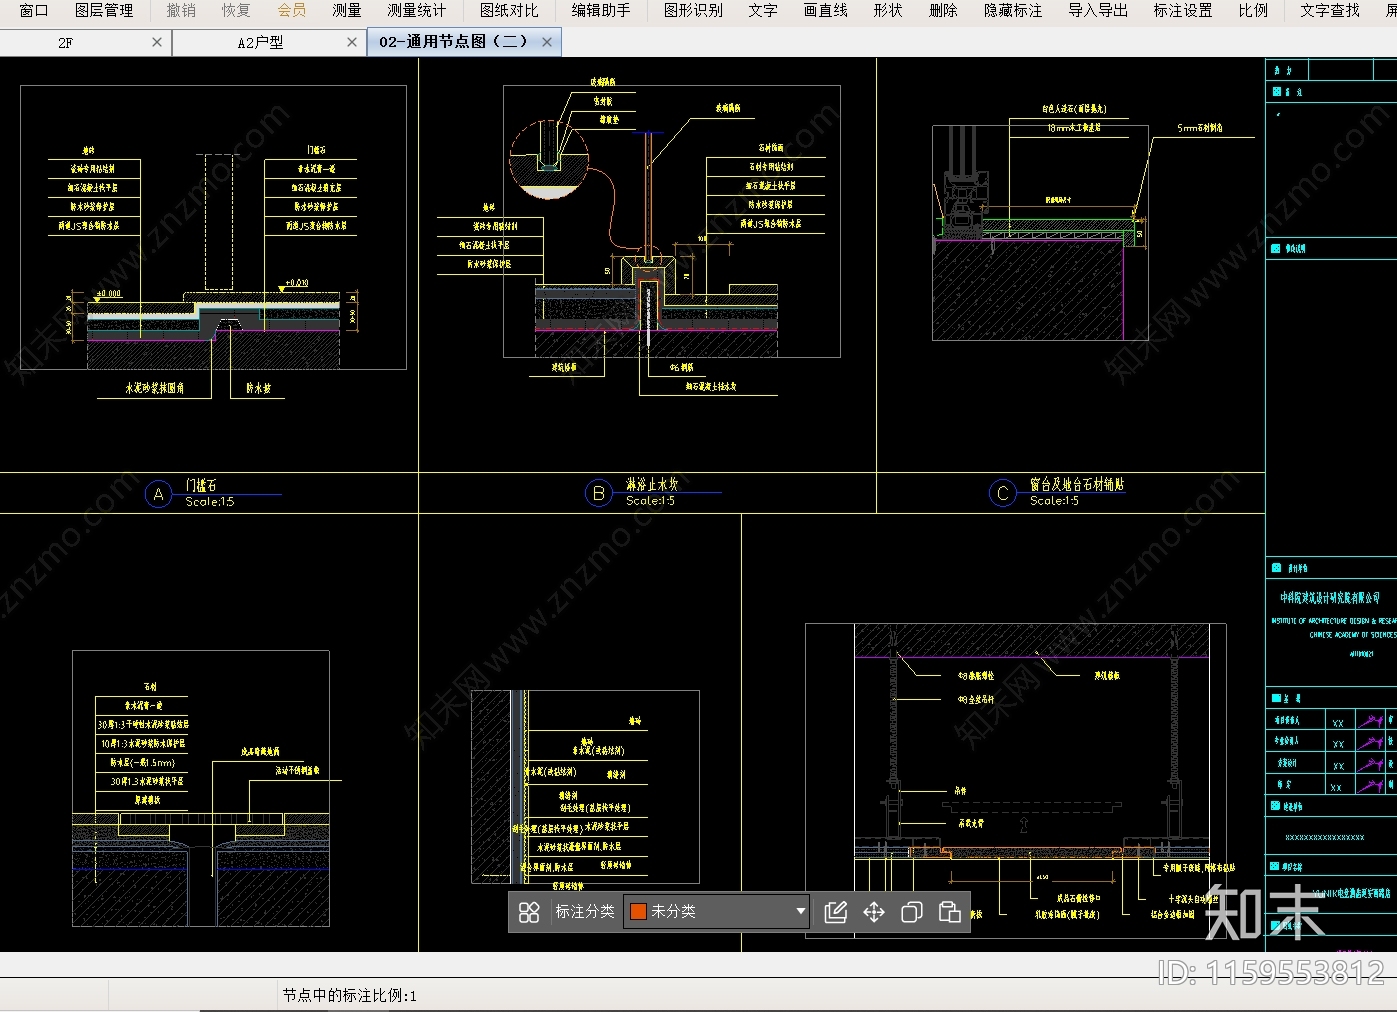Toggle 隐藏标注 hide annotations

click(x=1013, y=10)
